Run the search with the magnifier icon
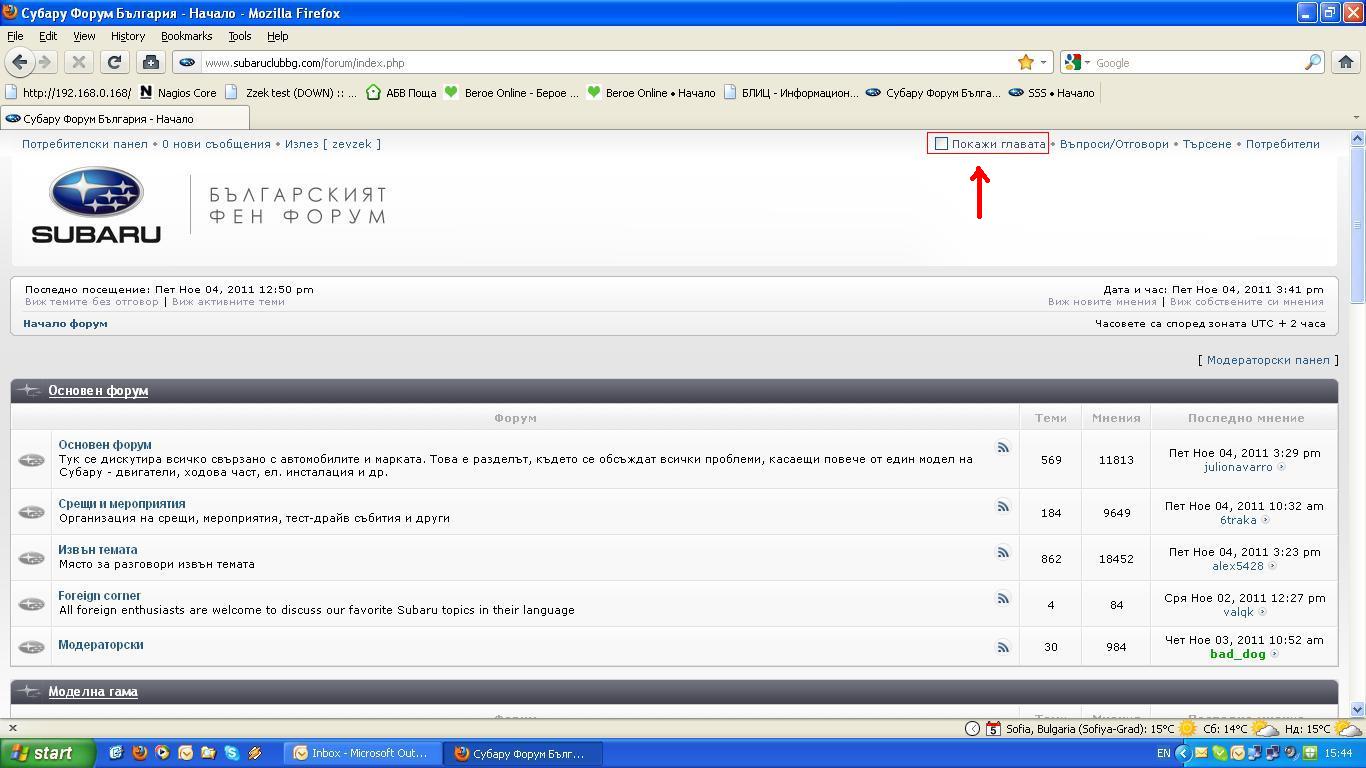 pos(1313,62)
